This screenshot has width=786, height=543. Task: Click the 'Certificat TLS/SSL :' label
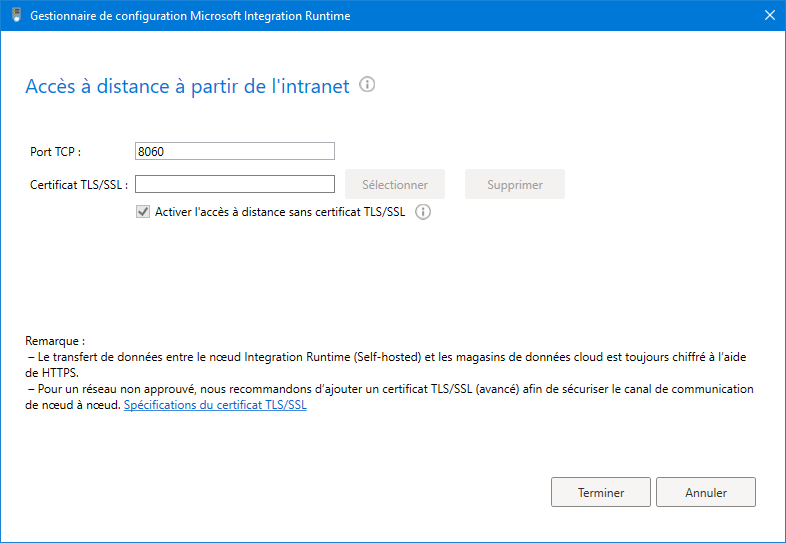[79, 185]
